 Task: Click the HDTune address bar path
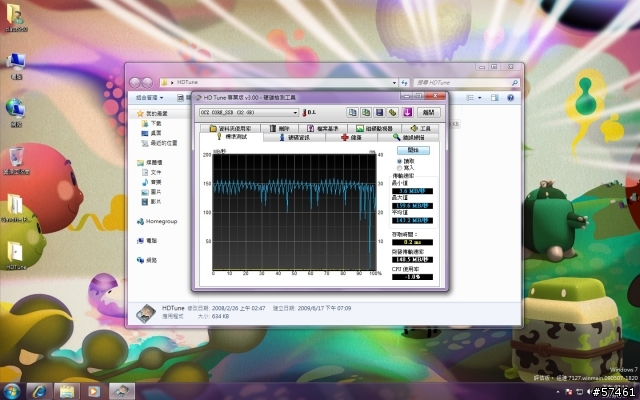point(187,82)
